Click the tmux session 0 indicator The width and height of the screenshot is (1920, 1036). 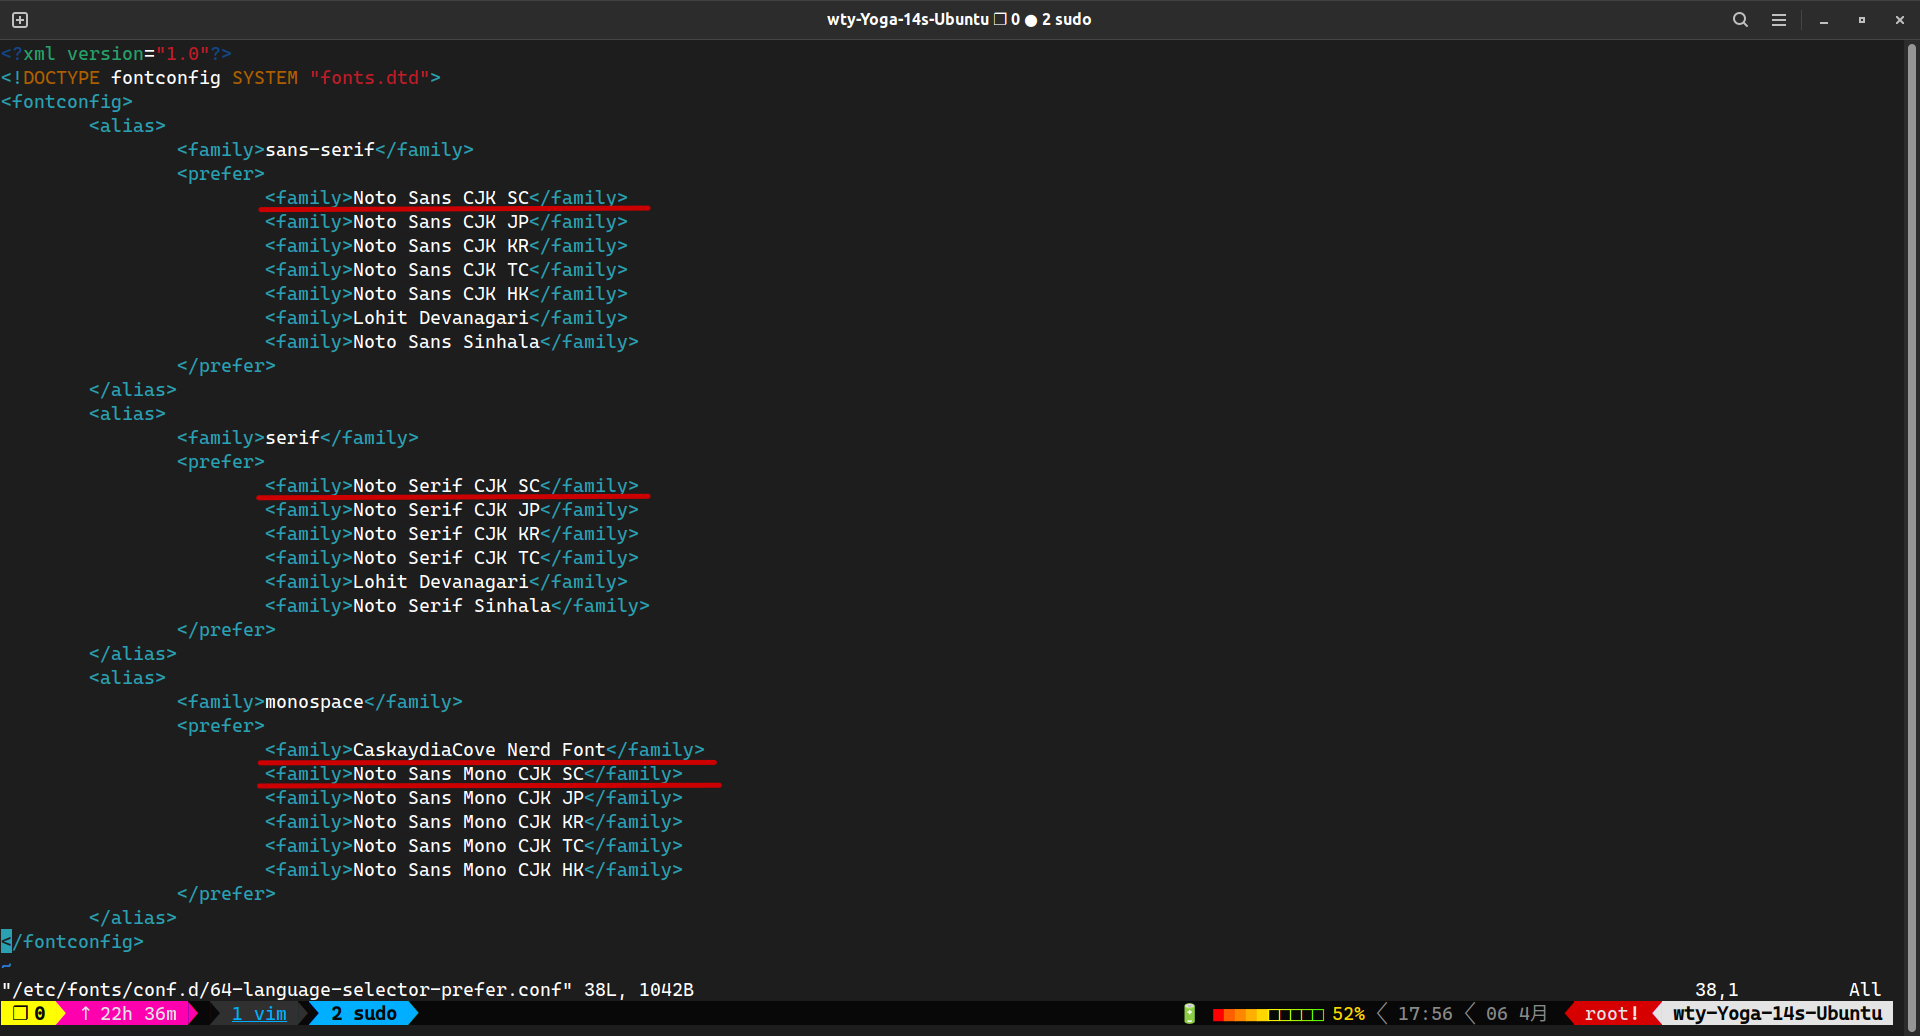pos(29,1014)
